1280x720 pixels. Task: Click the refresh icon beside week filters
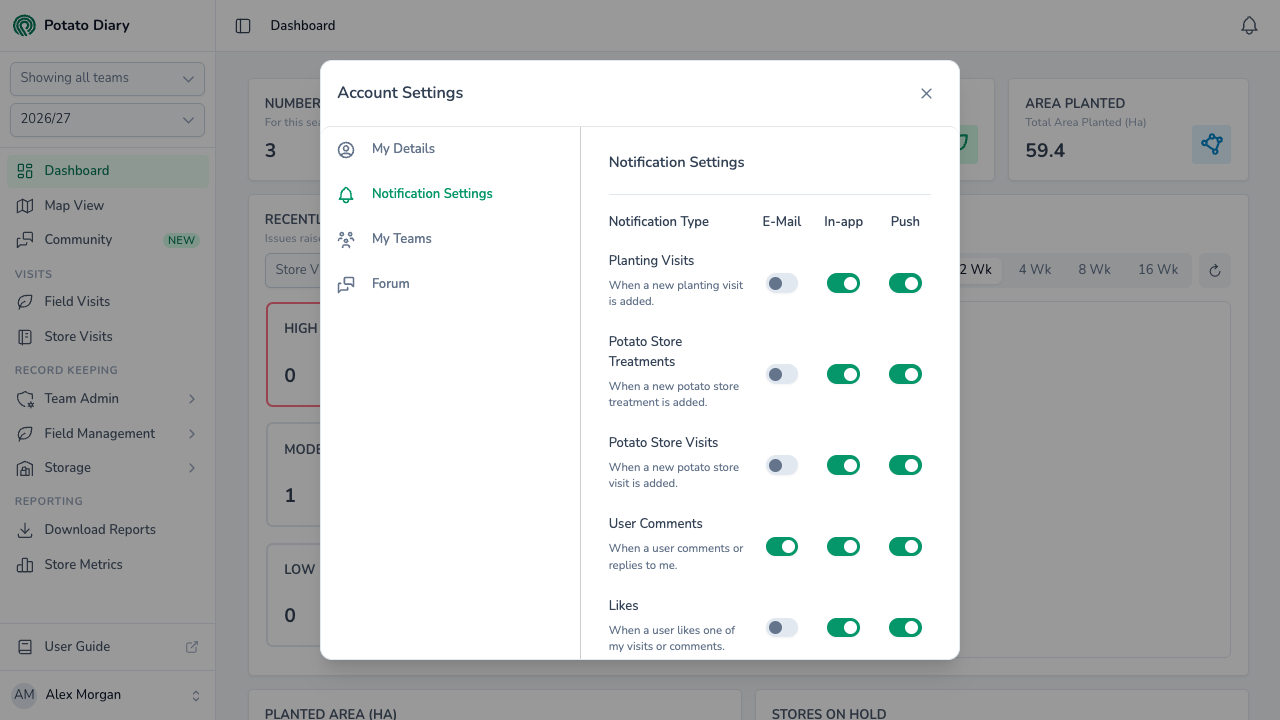point(1215,270)
